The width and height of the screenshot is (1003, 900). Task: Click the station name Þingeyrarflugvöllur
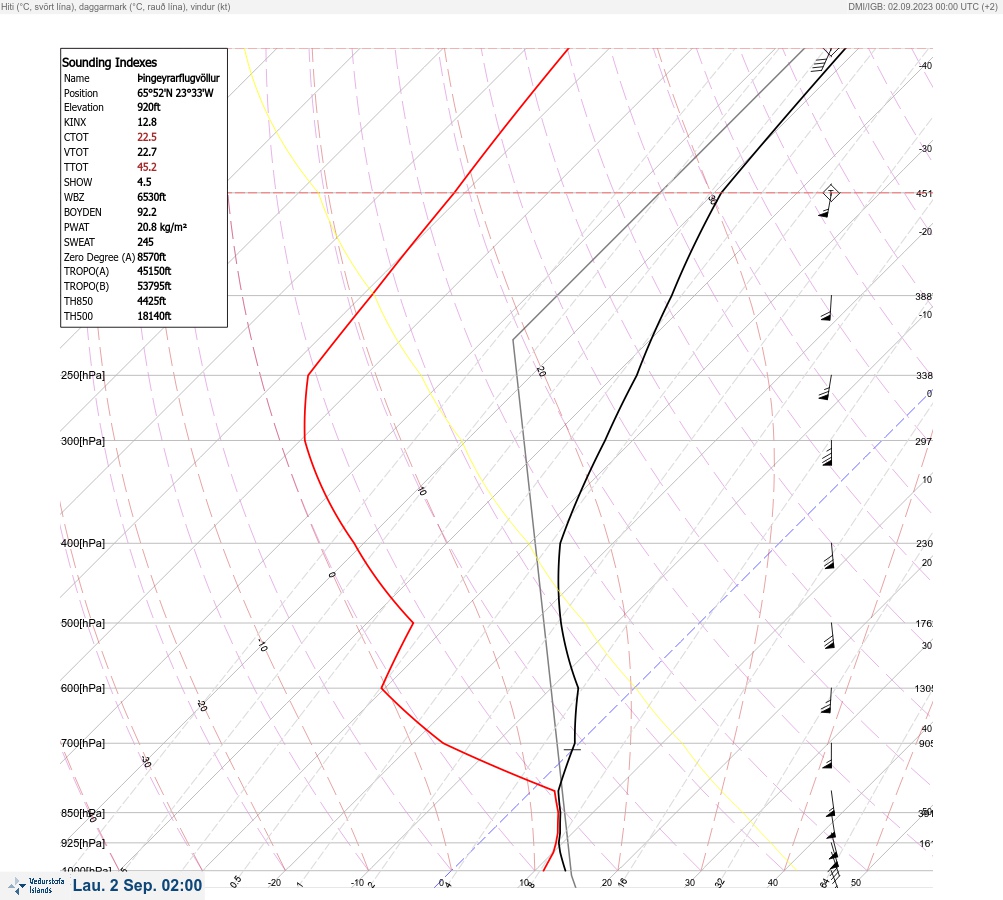click(x=178, y=78)
